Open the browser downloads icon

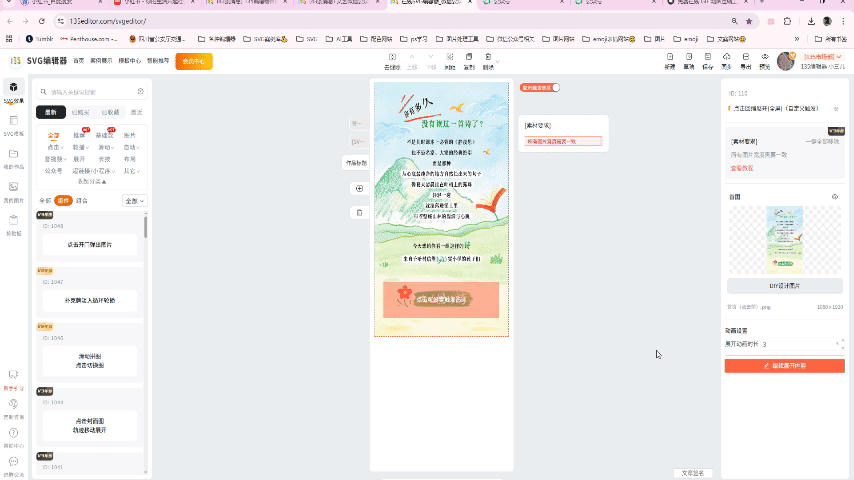click(811, 21)
